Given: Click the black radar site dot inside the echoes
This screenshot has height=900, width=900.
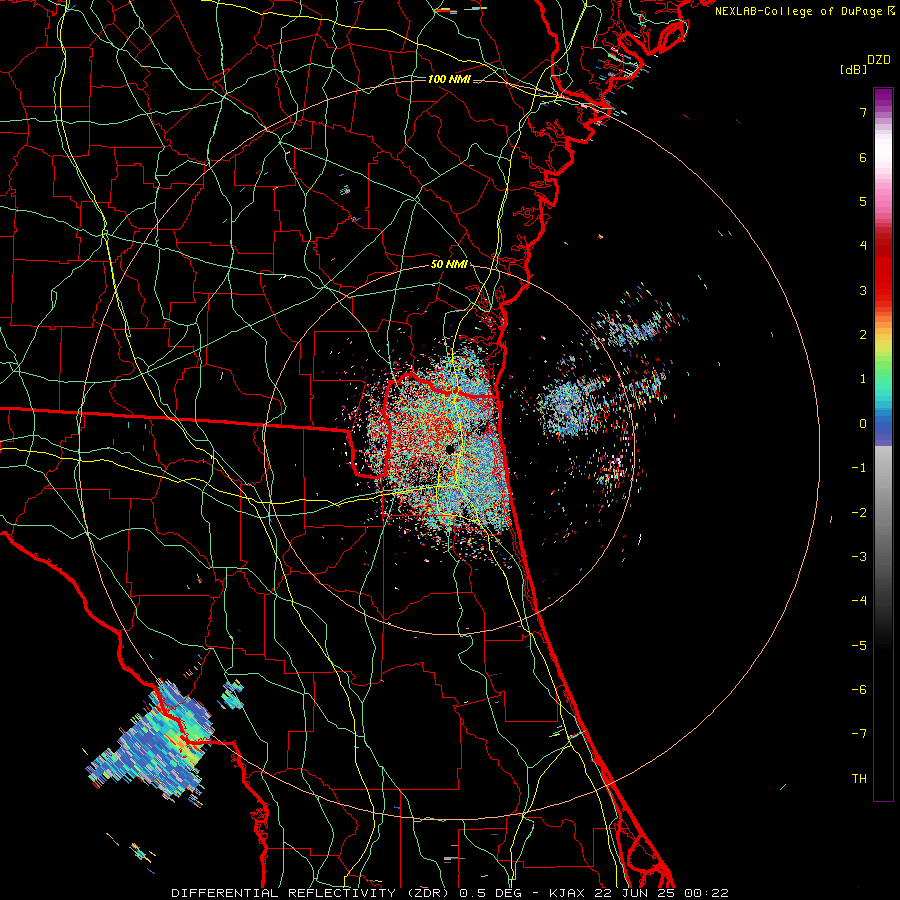Looking at the screenshot, I should (x=451, y=449).
